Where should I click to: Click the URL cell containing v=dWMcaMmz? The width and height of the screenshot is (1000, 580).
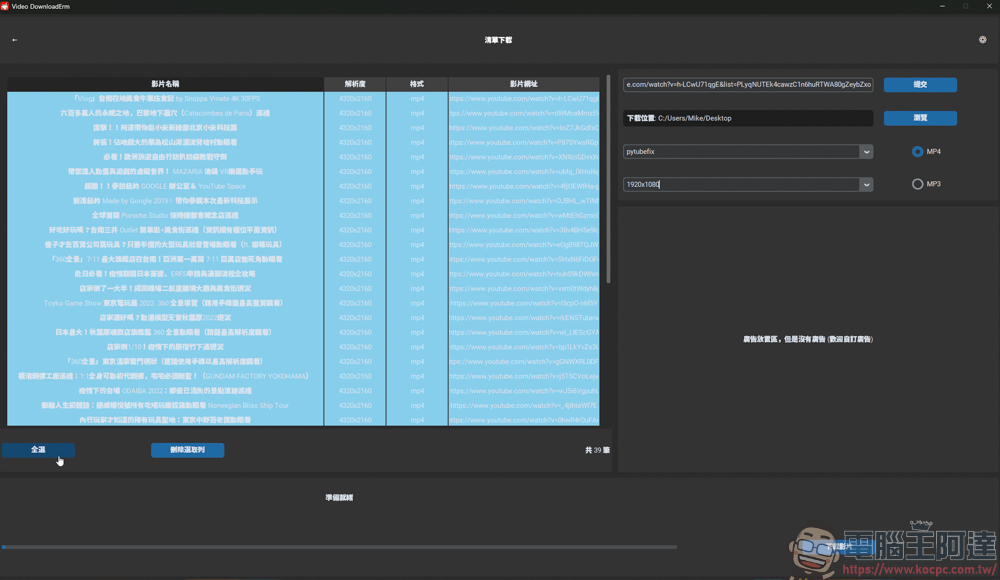pyautogui.click(x=524, y=114)
